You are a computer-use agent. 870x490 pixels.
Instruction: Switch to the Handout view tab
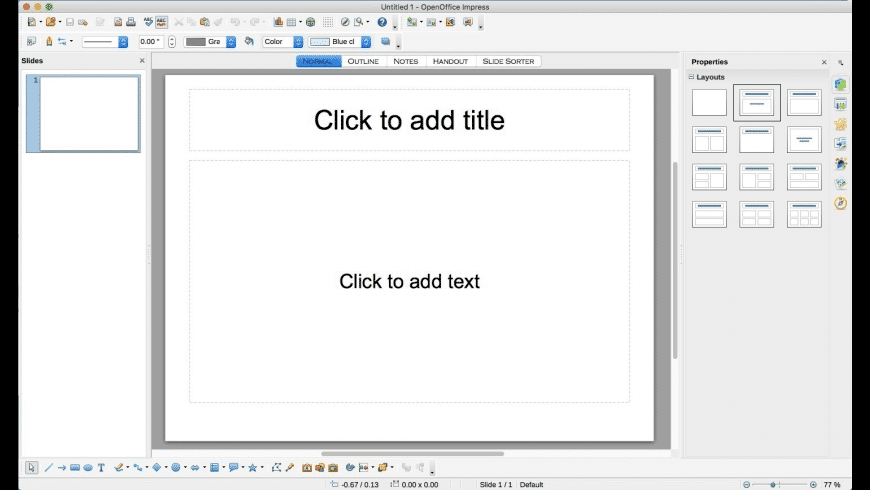[451, 62]
